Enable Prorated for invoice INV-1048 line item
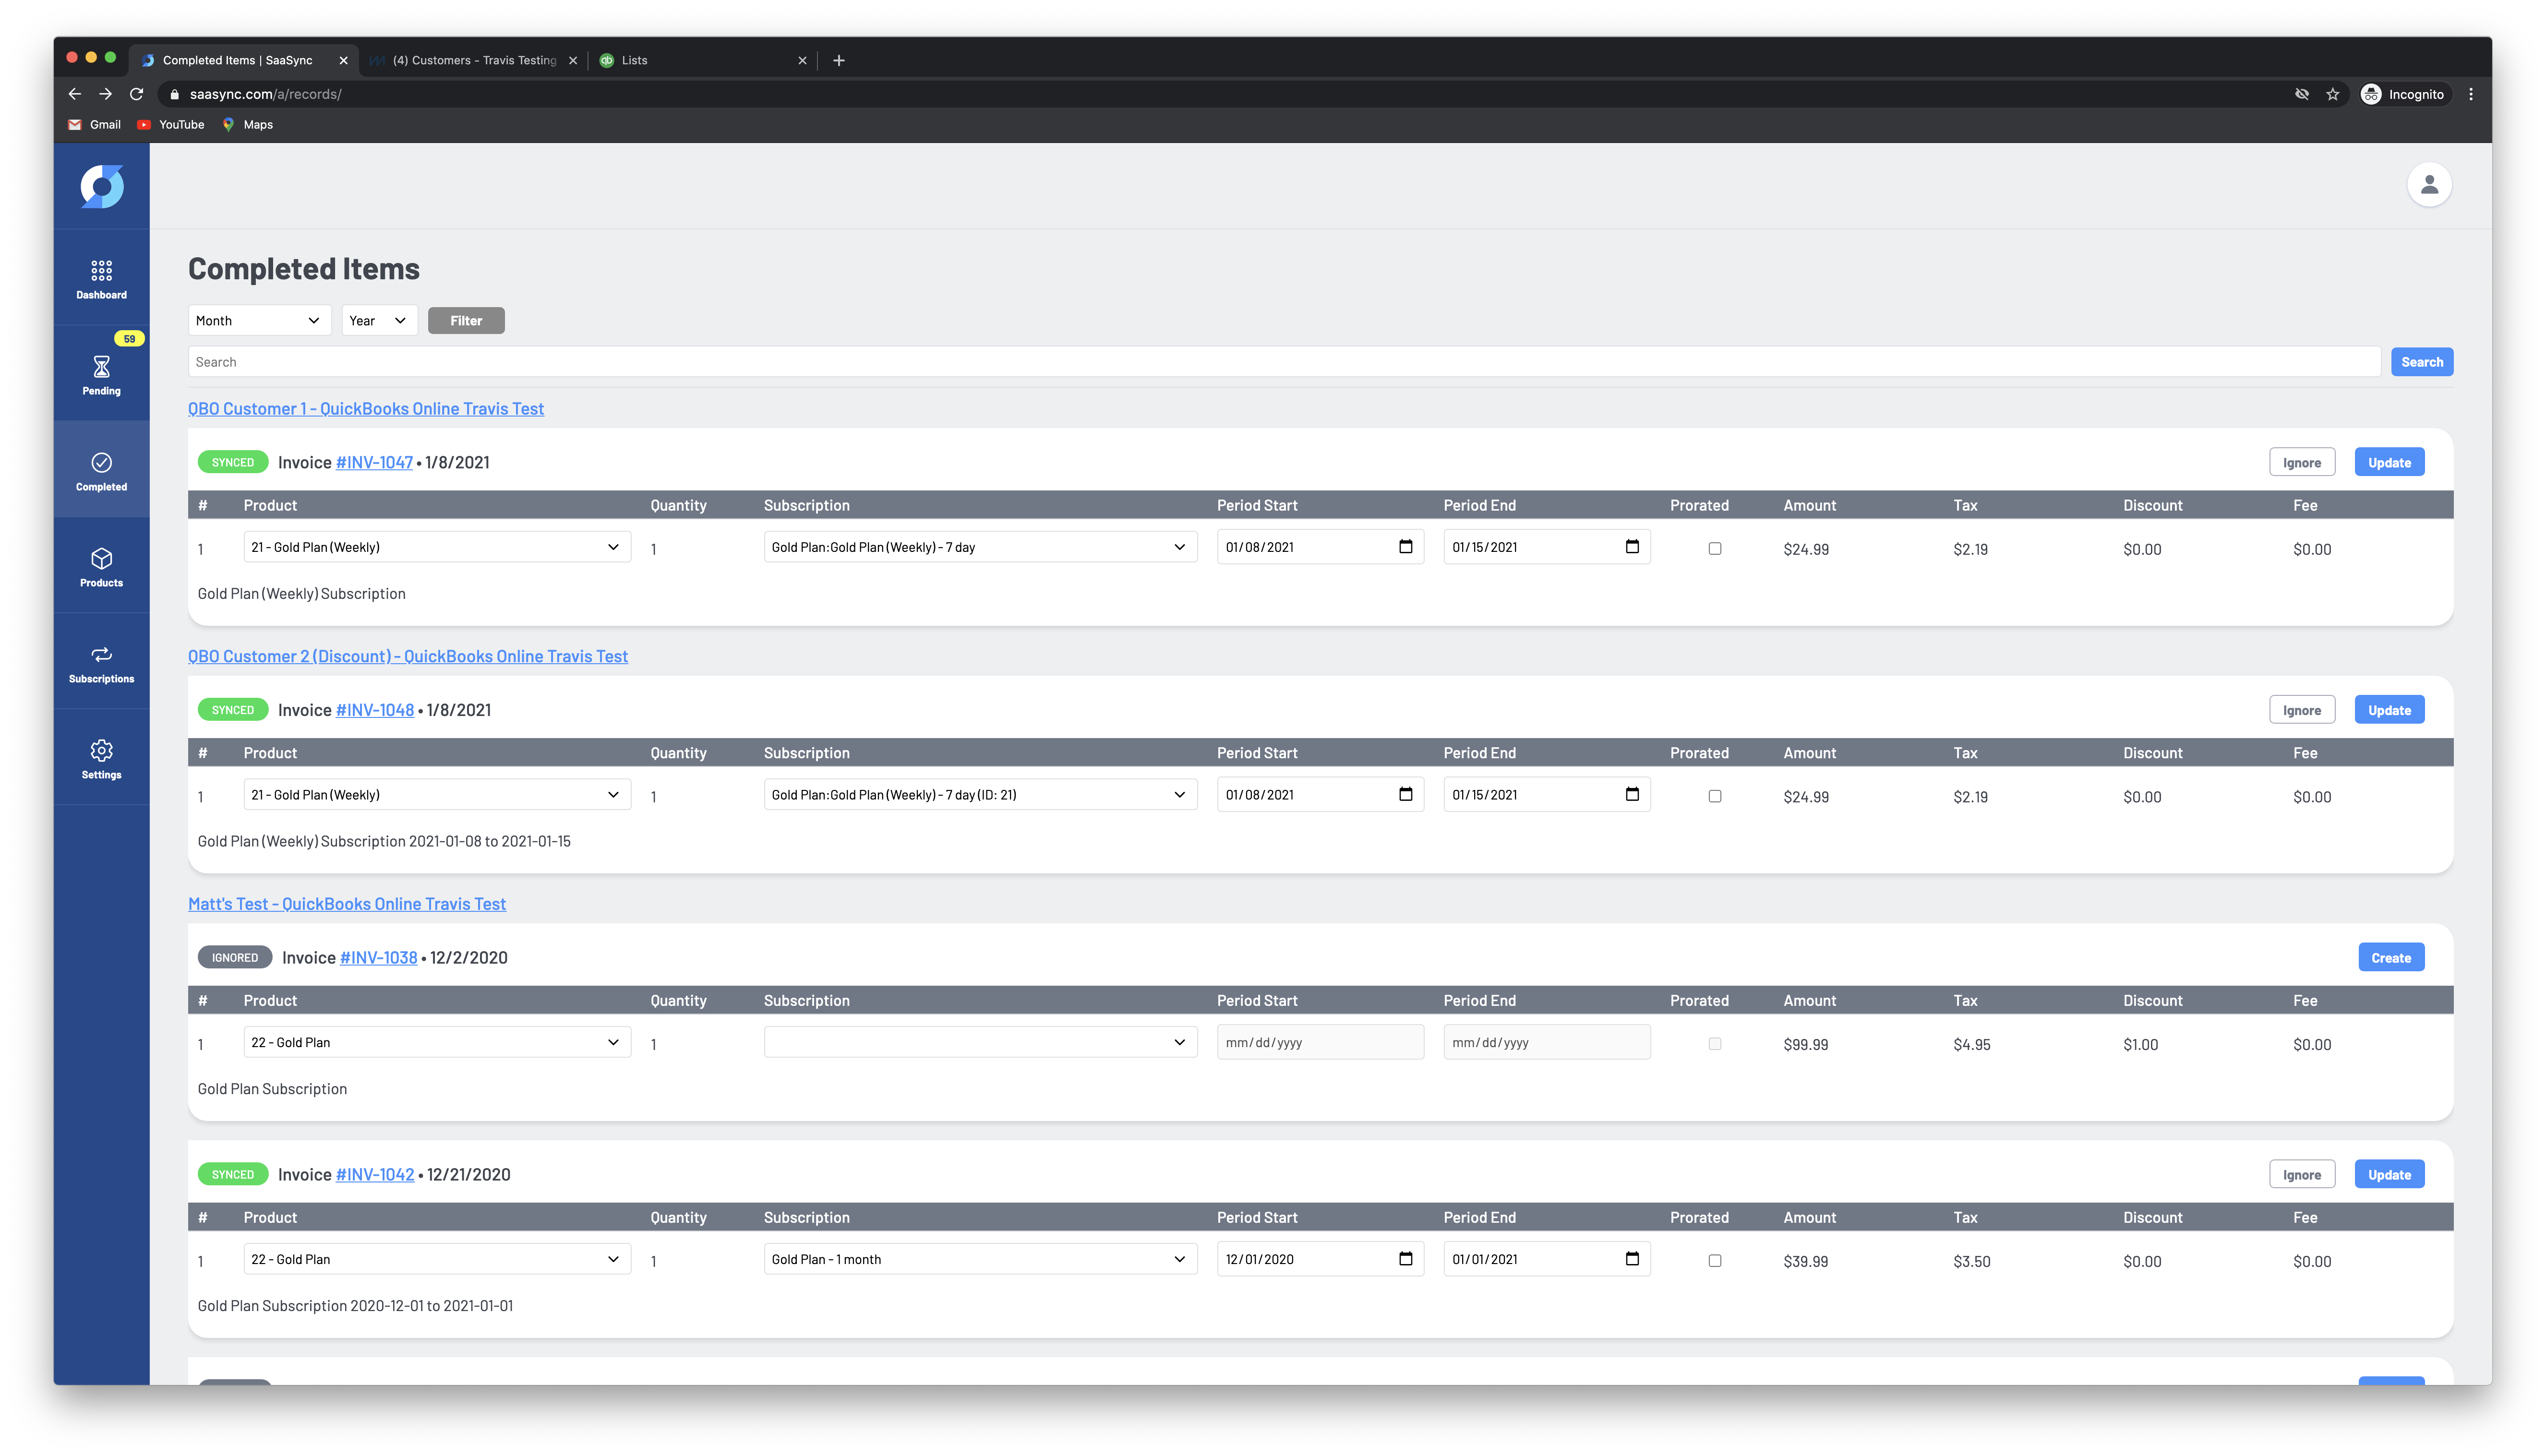 (1715, 795)
